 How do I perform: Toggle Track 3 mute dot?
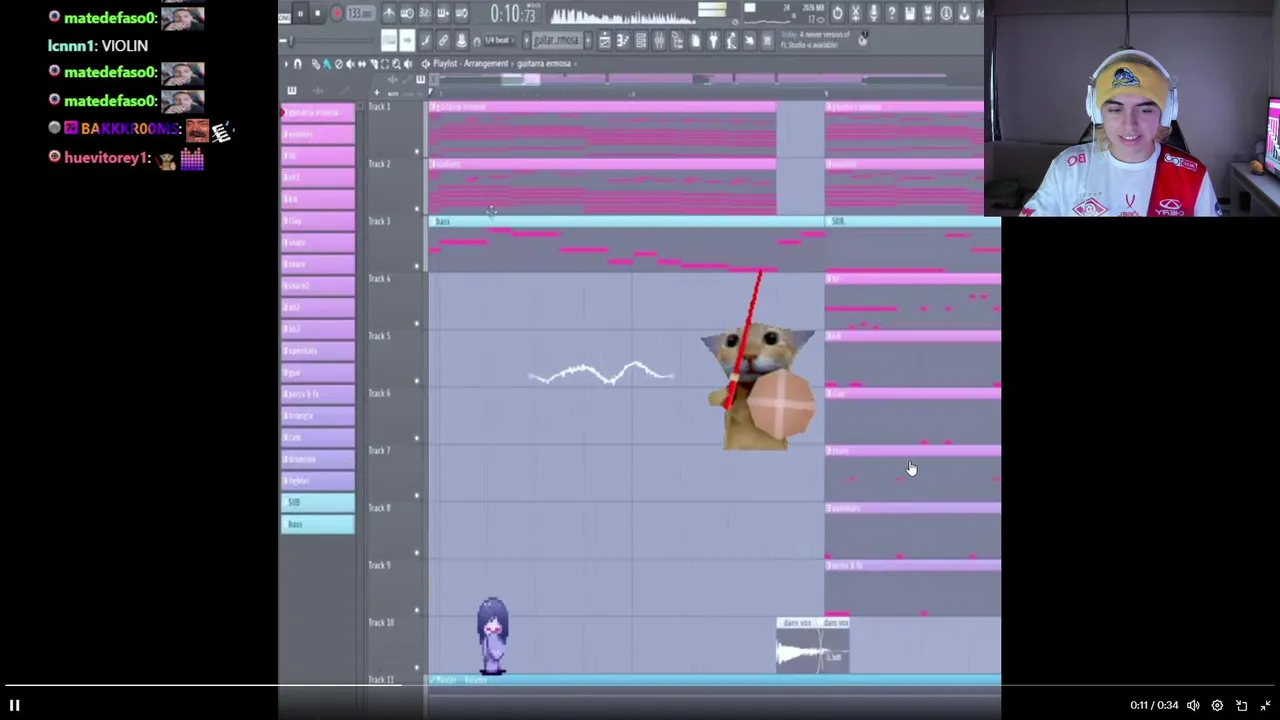[x=417, y=266]
